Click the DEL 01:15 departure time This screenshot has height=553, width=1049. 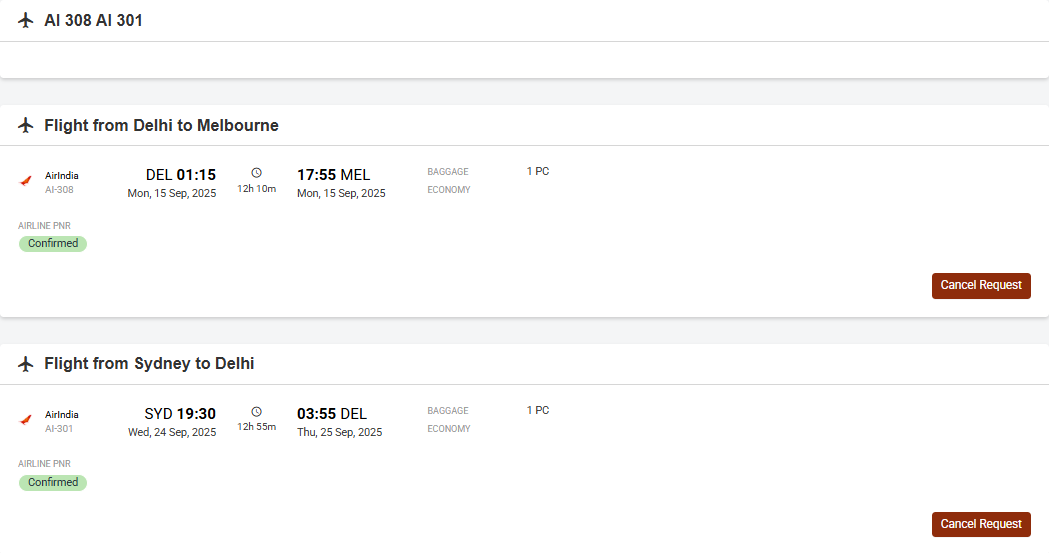click(x=181, y=175)
